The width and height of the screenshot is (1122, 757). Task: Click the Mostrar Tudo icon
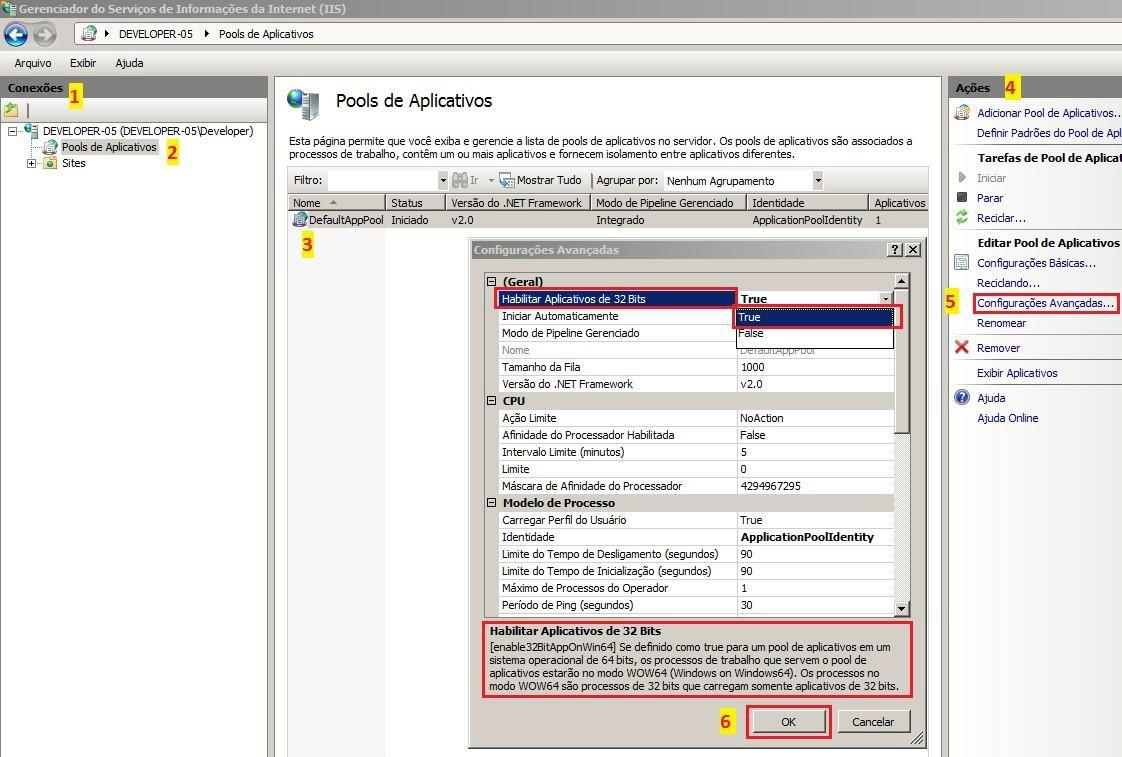(x=507, y=180)
